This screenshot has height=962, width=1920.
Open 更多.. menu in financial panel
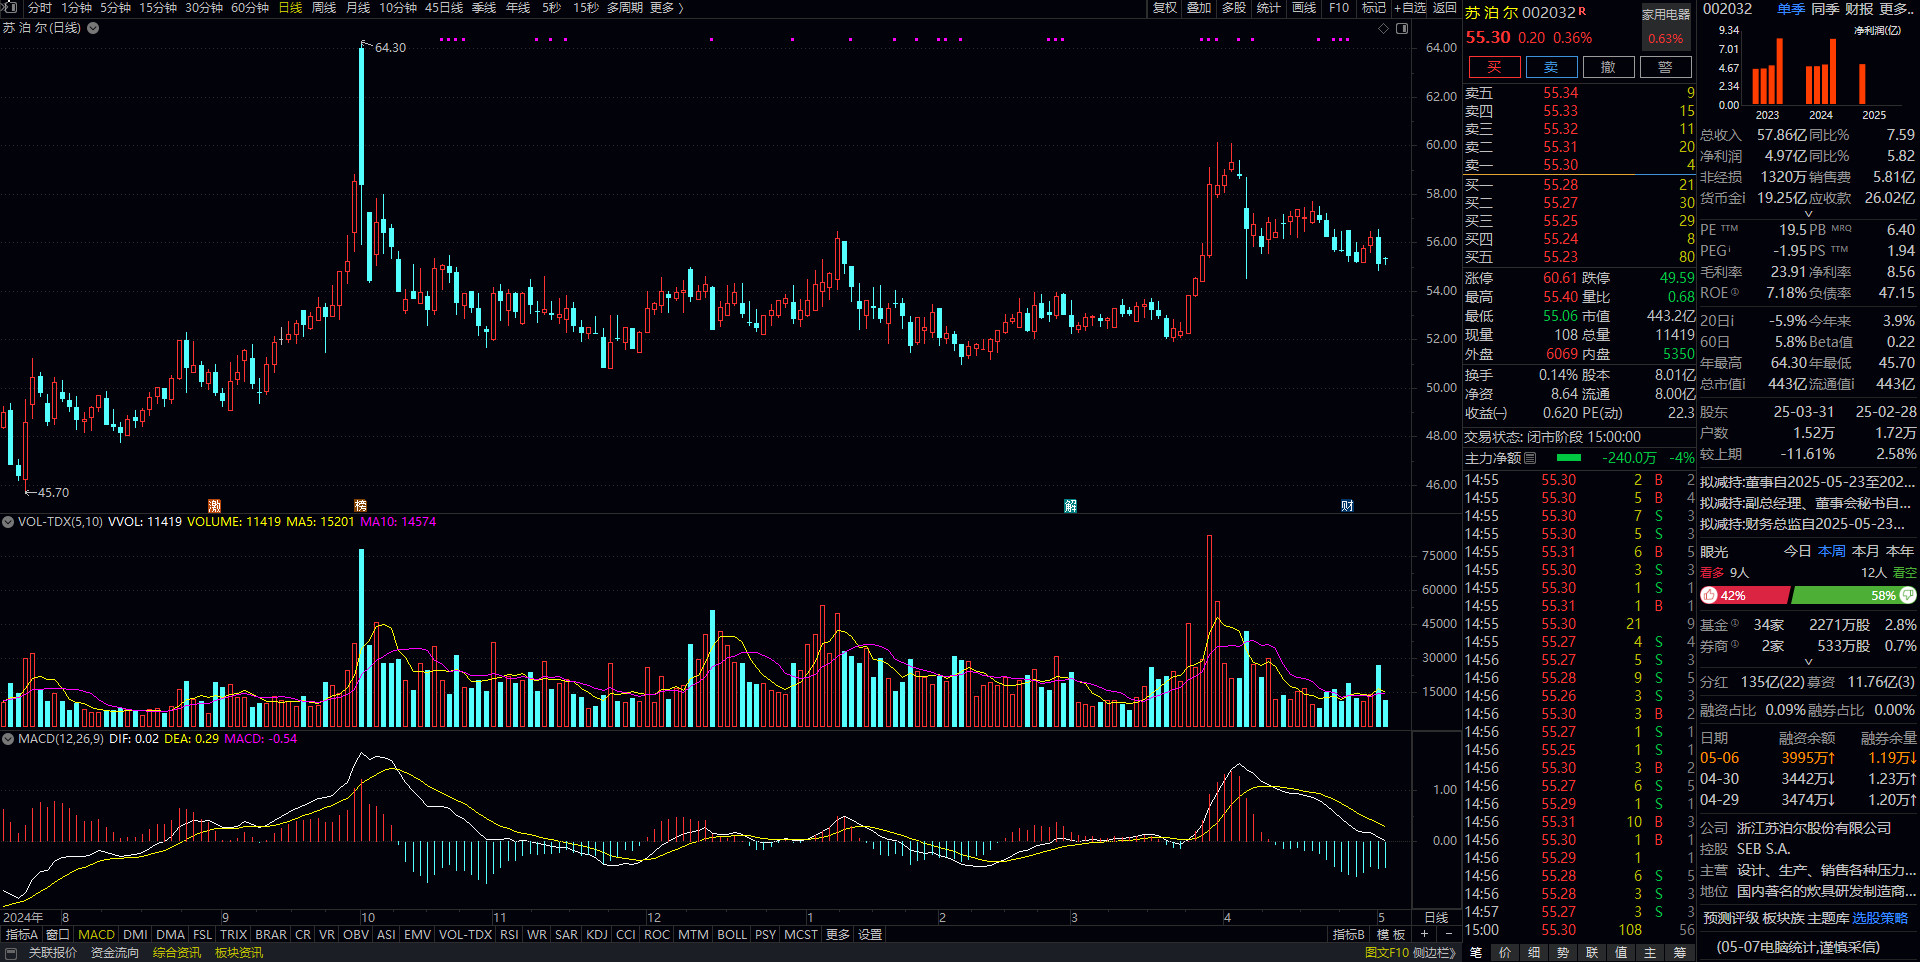coord(1896,8)
